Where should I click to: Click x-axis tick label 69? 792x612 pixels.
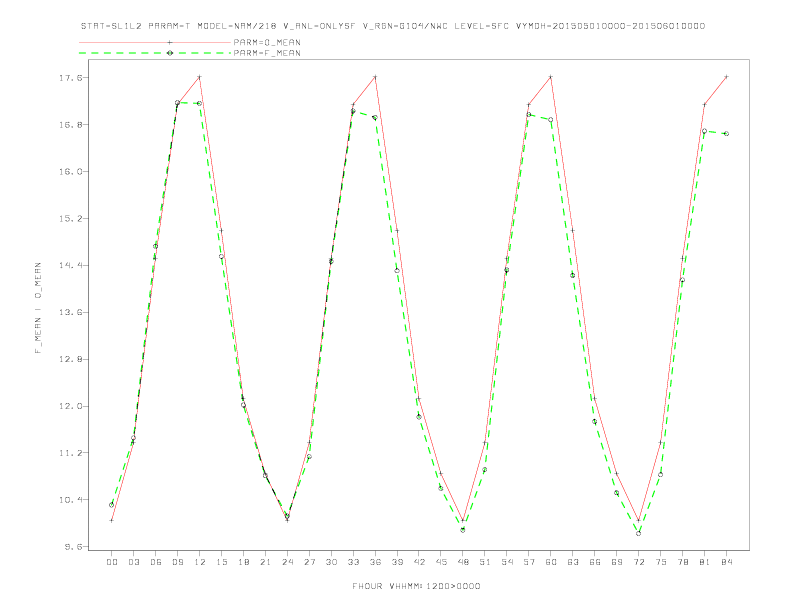point(617,562)
